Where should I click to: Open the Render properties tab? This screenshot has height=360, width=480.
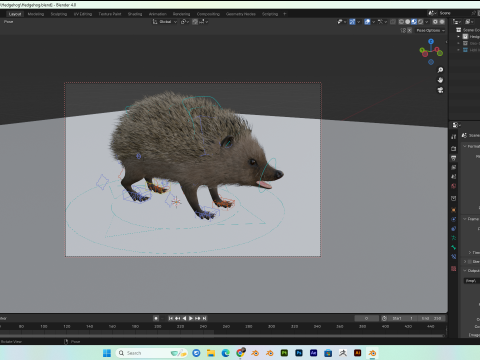(x=453, y=148)
